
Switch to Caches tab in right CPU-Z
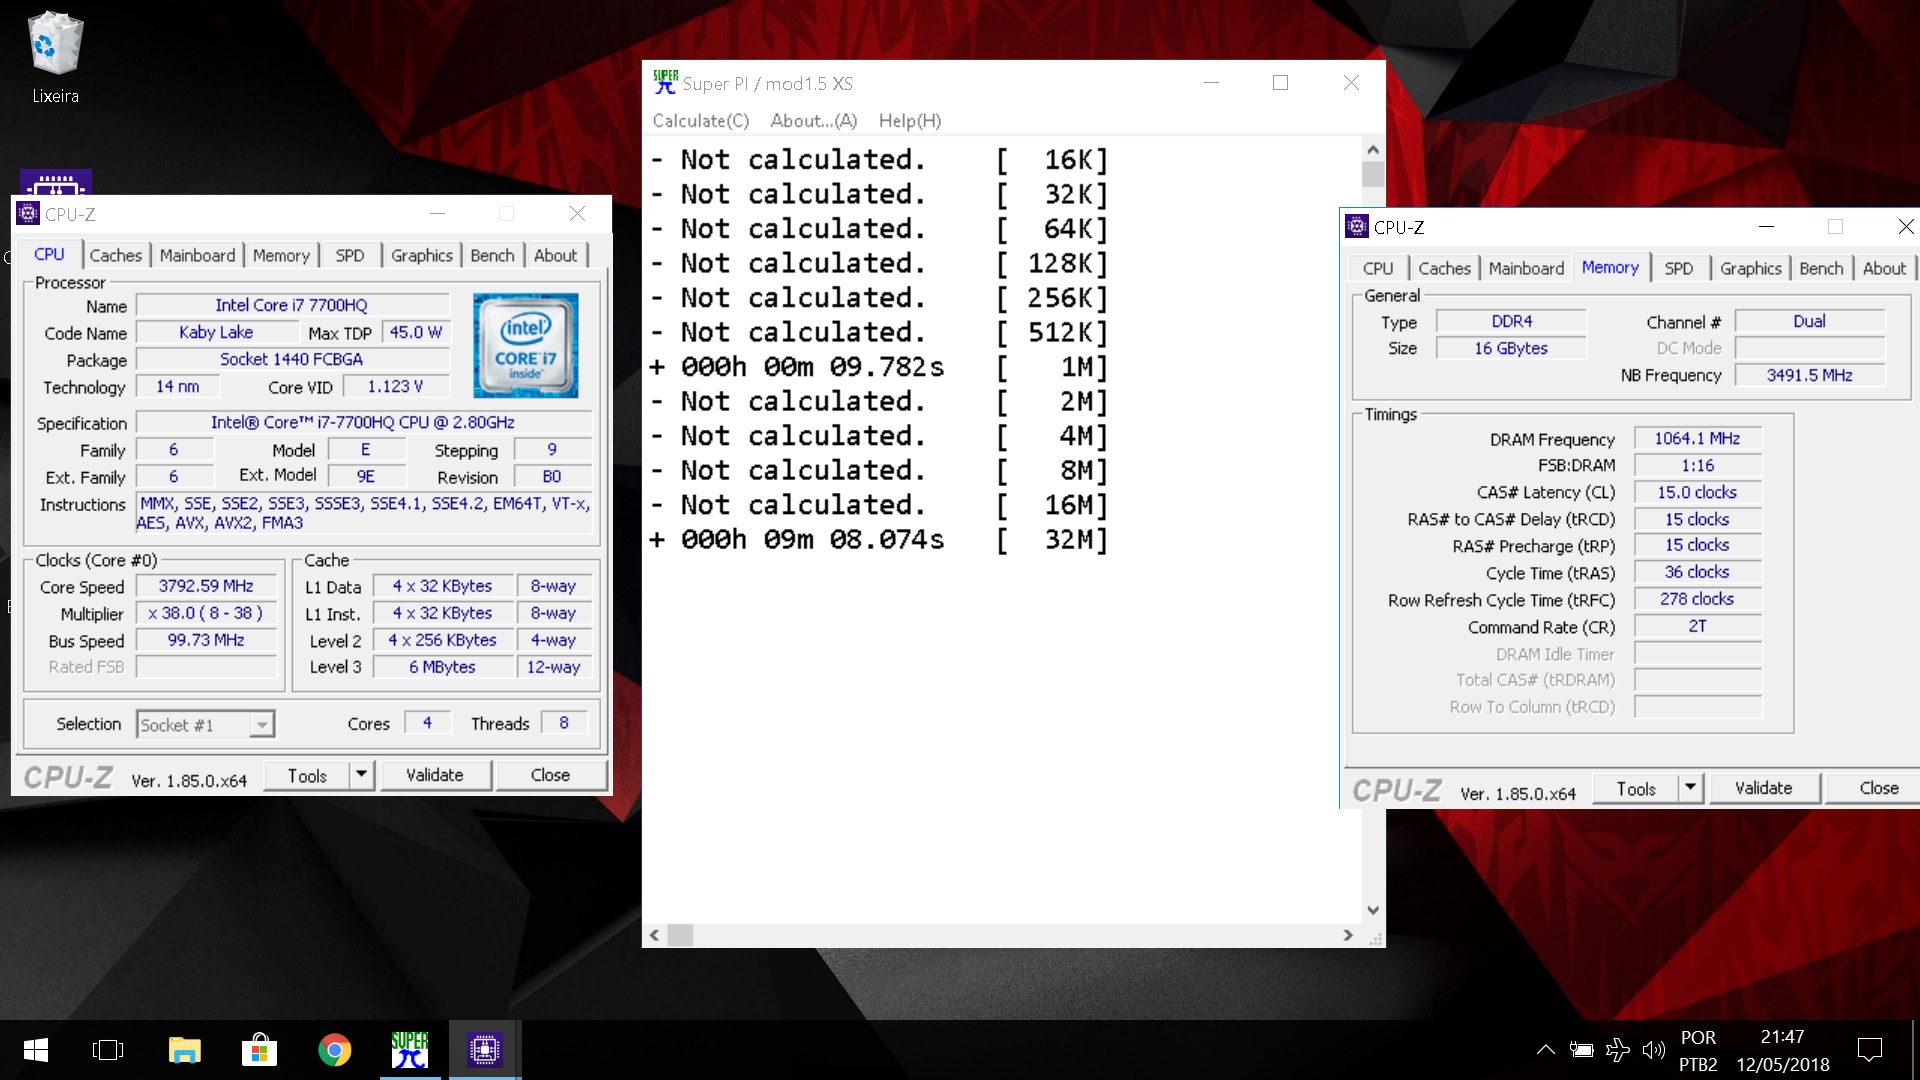point(1445,268)
